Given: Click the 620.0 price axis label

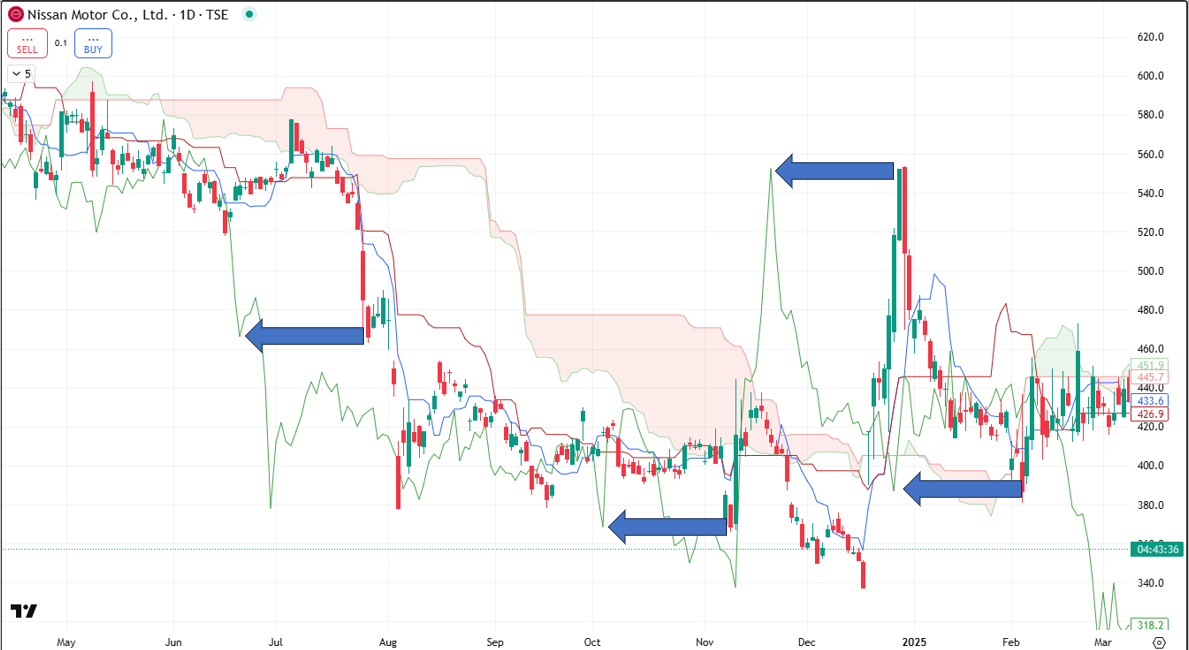Looking at the screenshot, I should (1150, 36).
